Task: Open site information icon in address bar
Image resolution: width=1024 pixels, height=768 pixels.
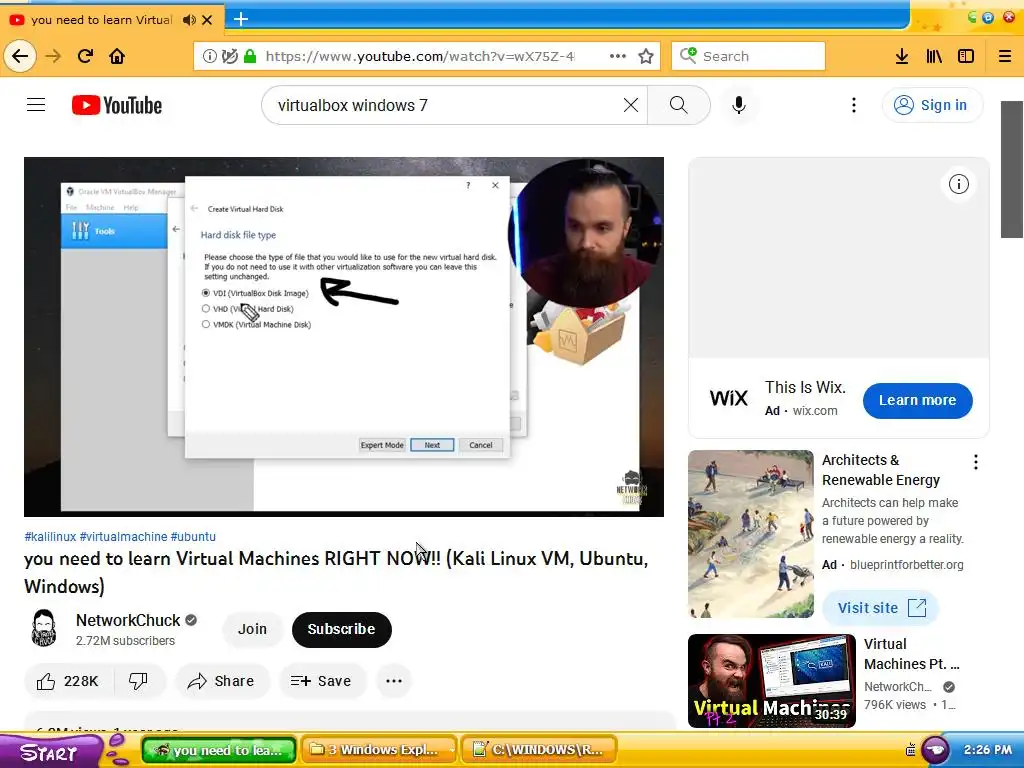Action: (x=210, y=56)
